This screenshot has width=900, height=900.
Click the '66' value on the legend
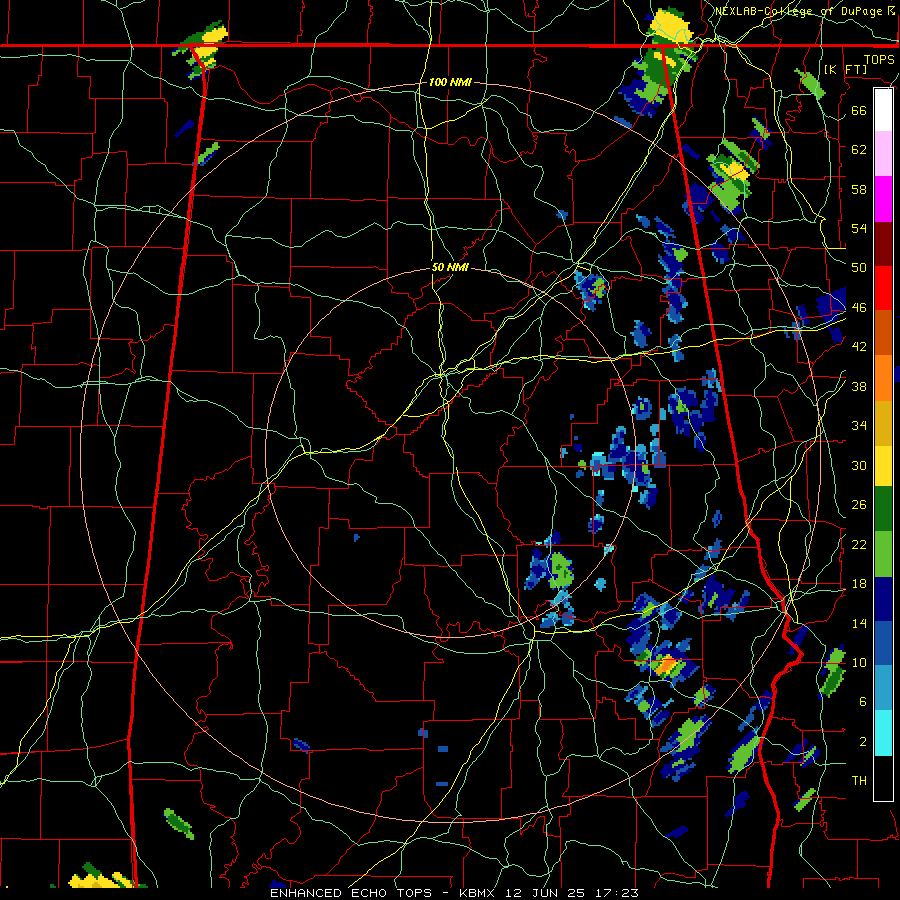(859, 110)
